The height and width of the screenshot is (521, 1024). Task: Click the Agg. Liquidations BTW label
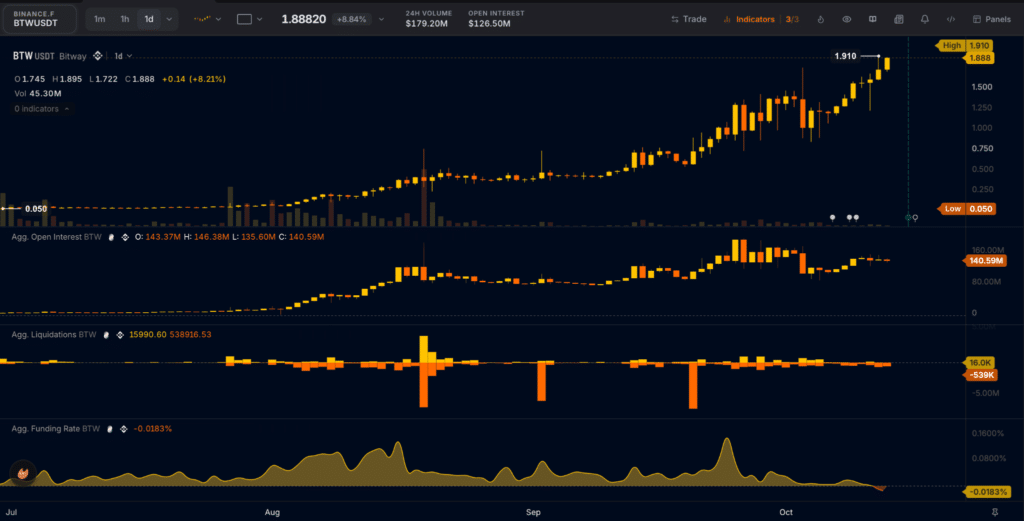(54, 334)
